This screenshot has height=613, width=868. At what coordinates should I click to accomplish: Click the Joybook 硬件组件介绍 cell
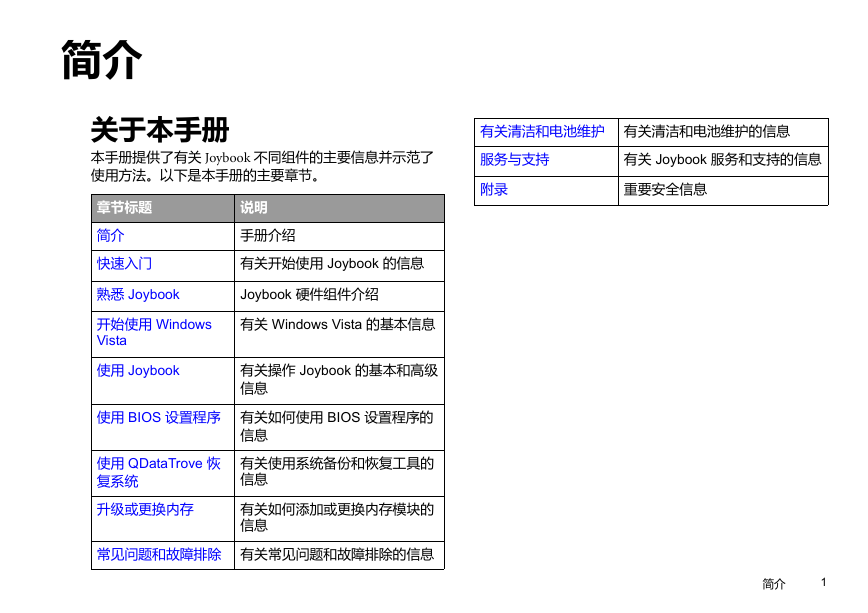(339, 296)
